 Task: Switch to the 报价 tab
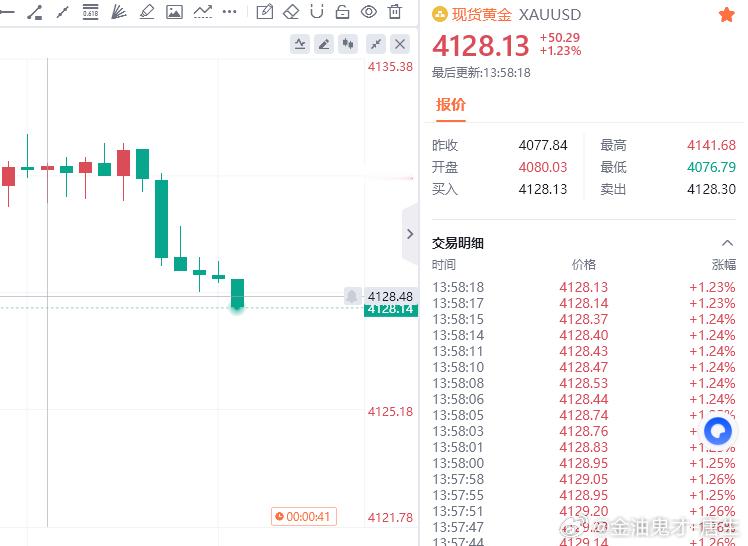[450, 104]
